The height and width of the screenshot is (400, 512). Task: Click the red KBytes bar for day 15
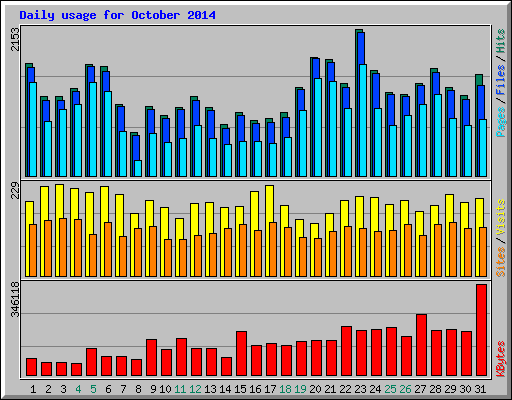(241, 353)
